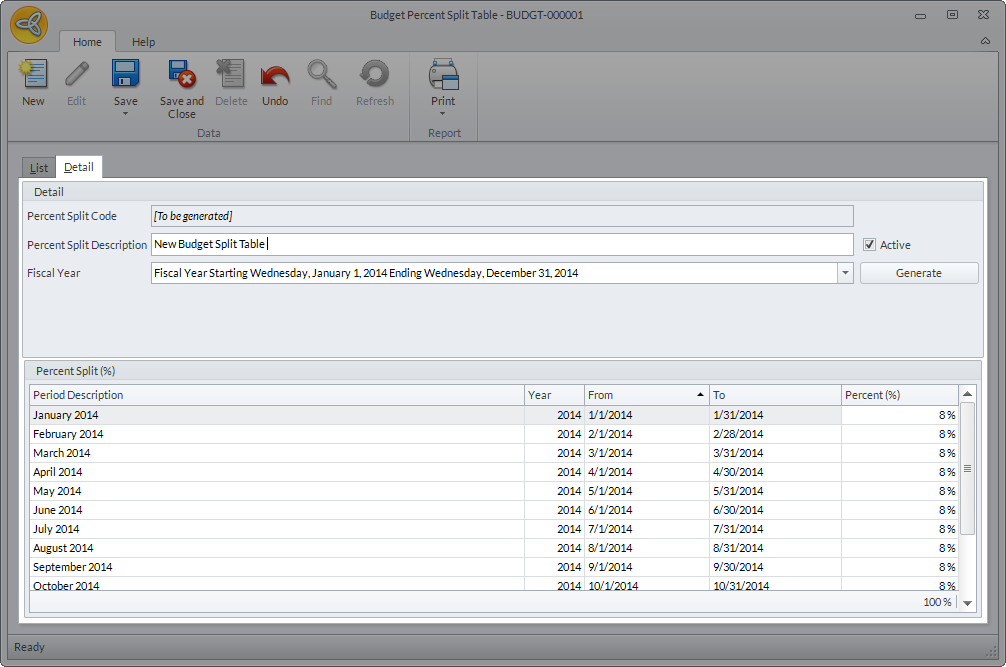Switch to the Help ribbon tab
Screen dimensions: 1006x667
144,42
